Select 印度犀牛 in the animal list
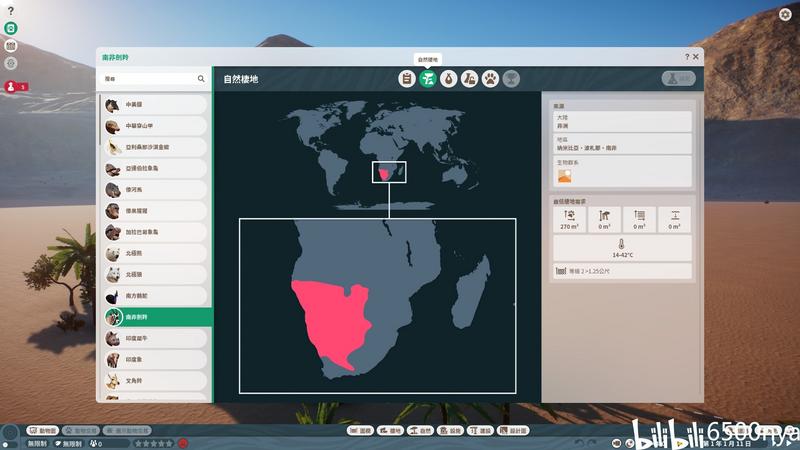The width and height of the screenshot is (800, 450). (155, 338)
